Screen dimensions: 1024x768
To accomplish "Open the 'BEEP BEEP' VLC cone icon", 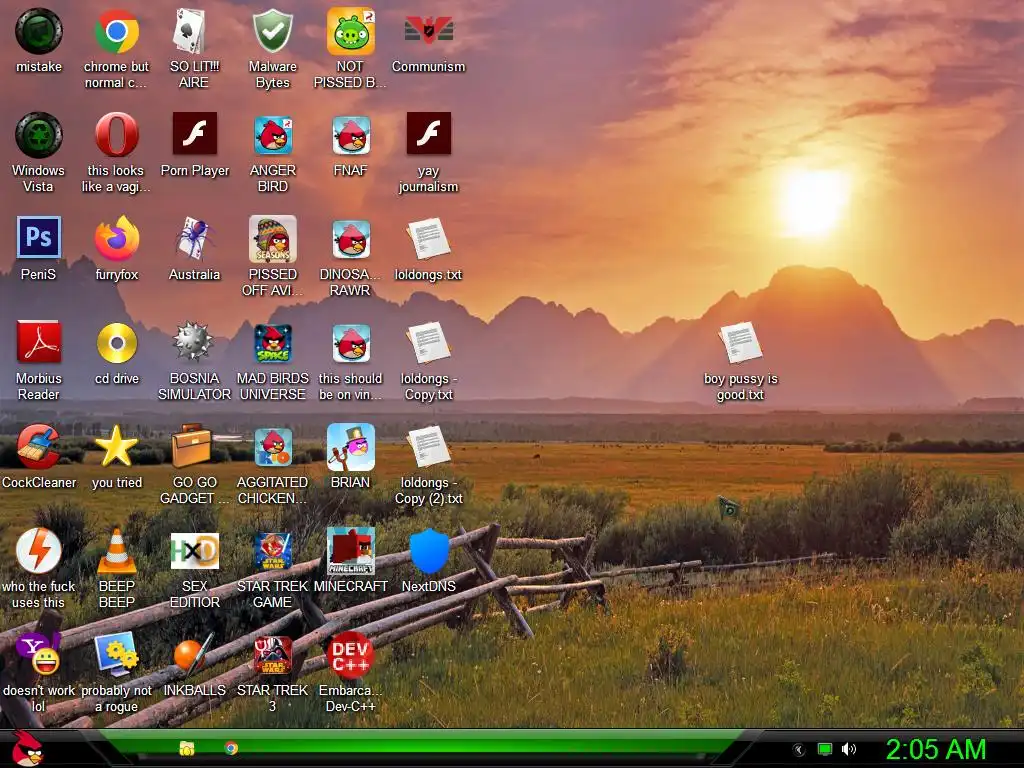I will tap(116, 552).
